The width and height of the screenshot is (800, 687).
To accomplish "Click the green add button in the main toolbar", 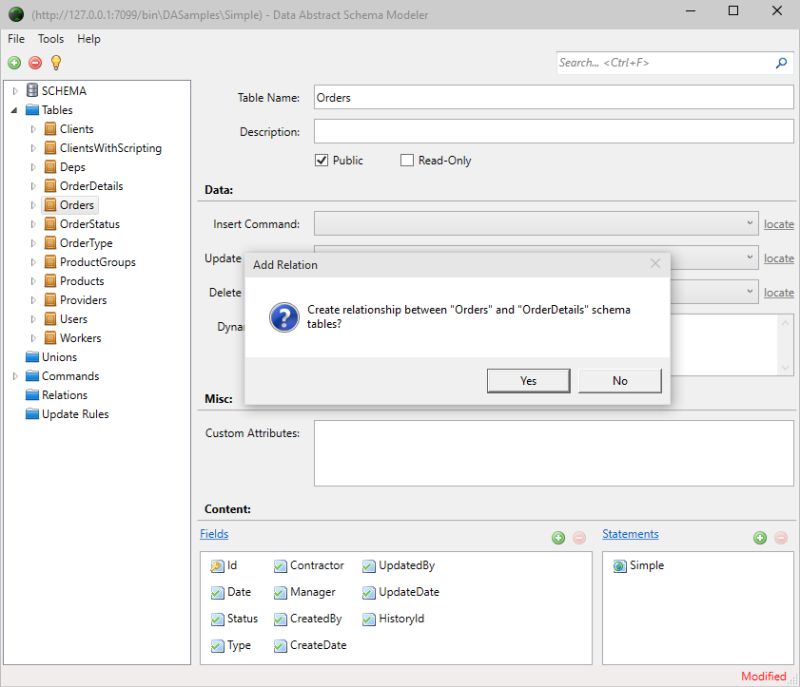I will tap(14, 62).
